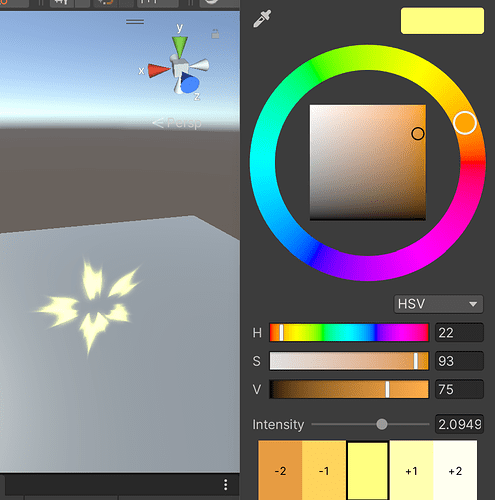Click the H value field showing 22
Screen dimensions: 495x500
pyautogui.click(x=459, y=332)
